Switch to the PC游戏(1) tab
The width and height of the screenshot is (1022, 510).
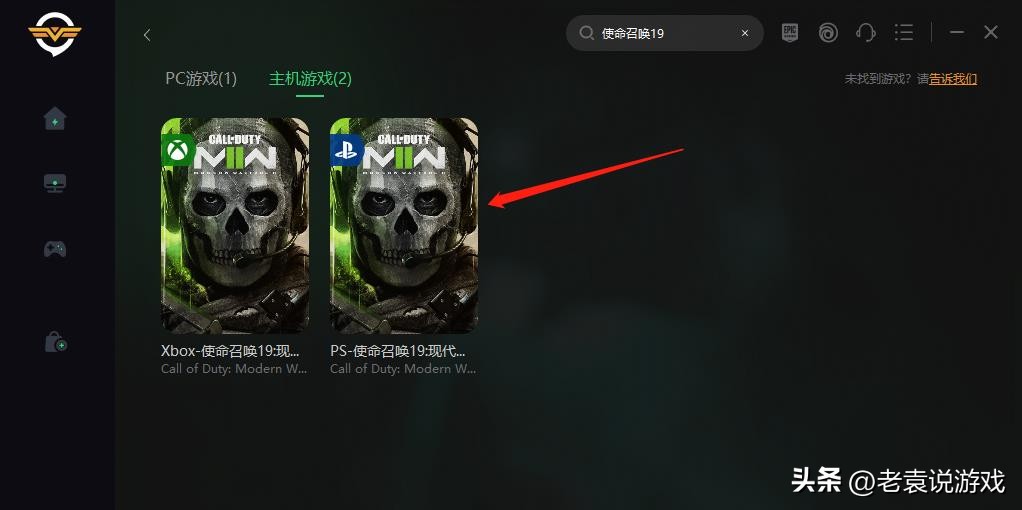[x=201, y=79]
